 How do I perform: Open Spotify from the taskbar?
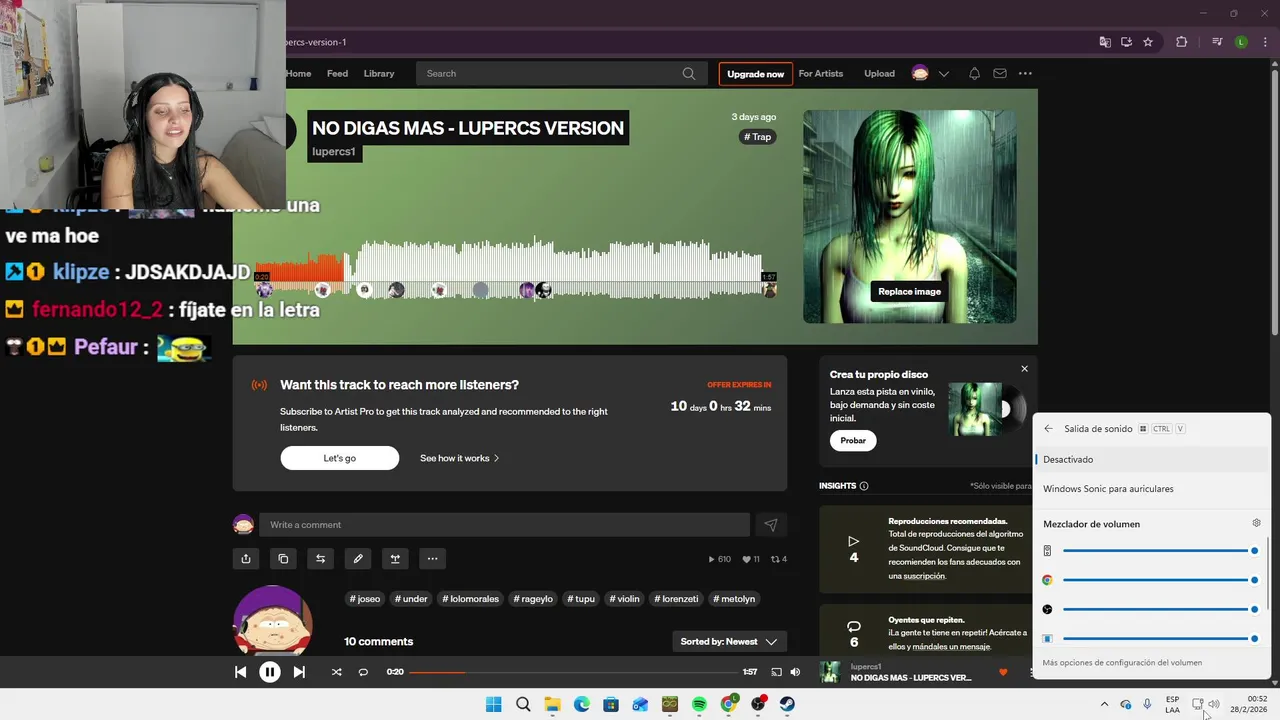pyautogui.click(x=699, y=704)
